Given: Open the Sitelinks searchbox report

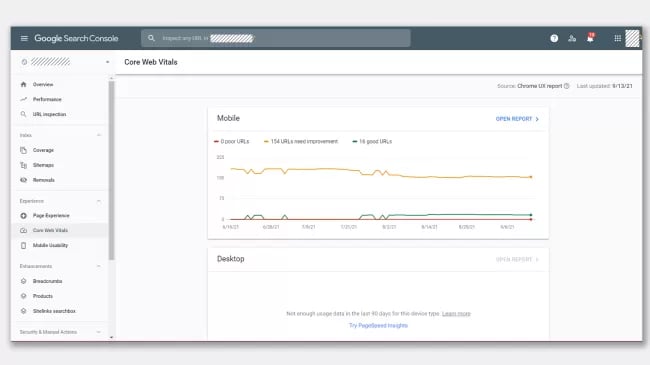Looking at the screenshot, I should [54, 311].
